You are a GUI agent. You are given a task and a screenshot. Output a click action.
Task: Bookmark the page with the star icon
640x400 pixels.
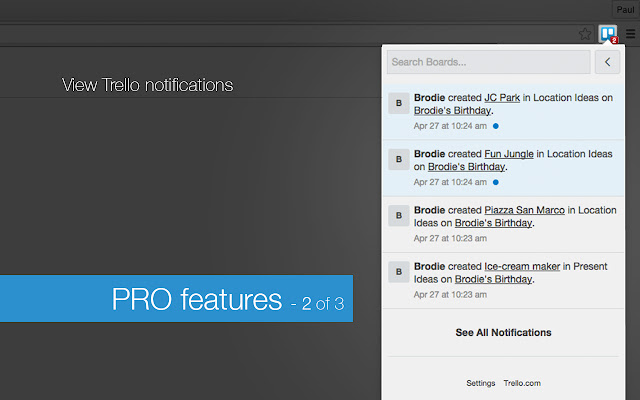[x=585, y=34]
